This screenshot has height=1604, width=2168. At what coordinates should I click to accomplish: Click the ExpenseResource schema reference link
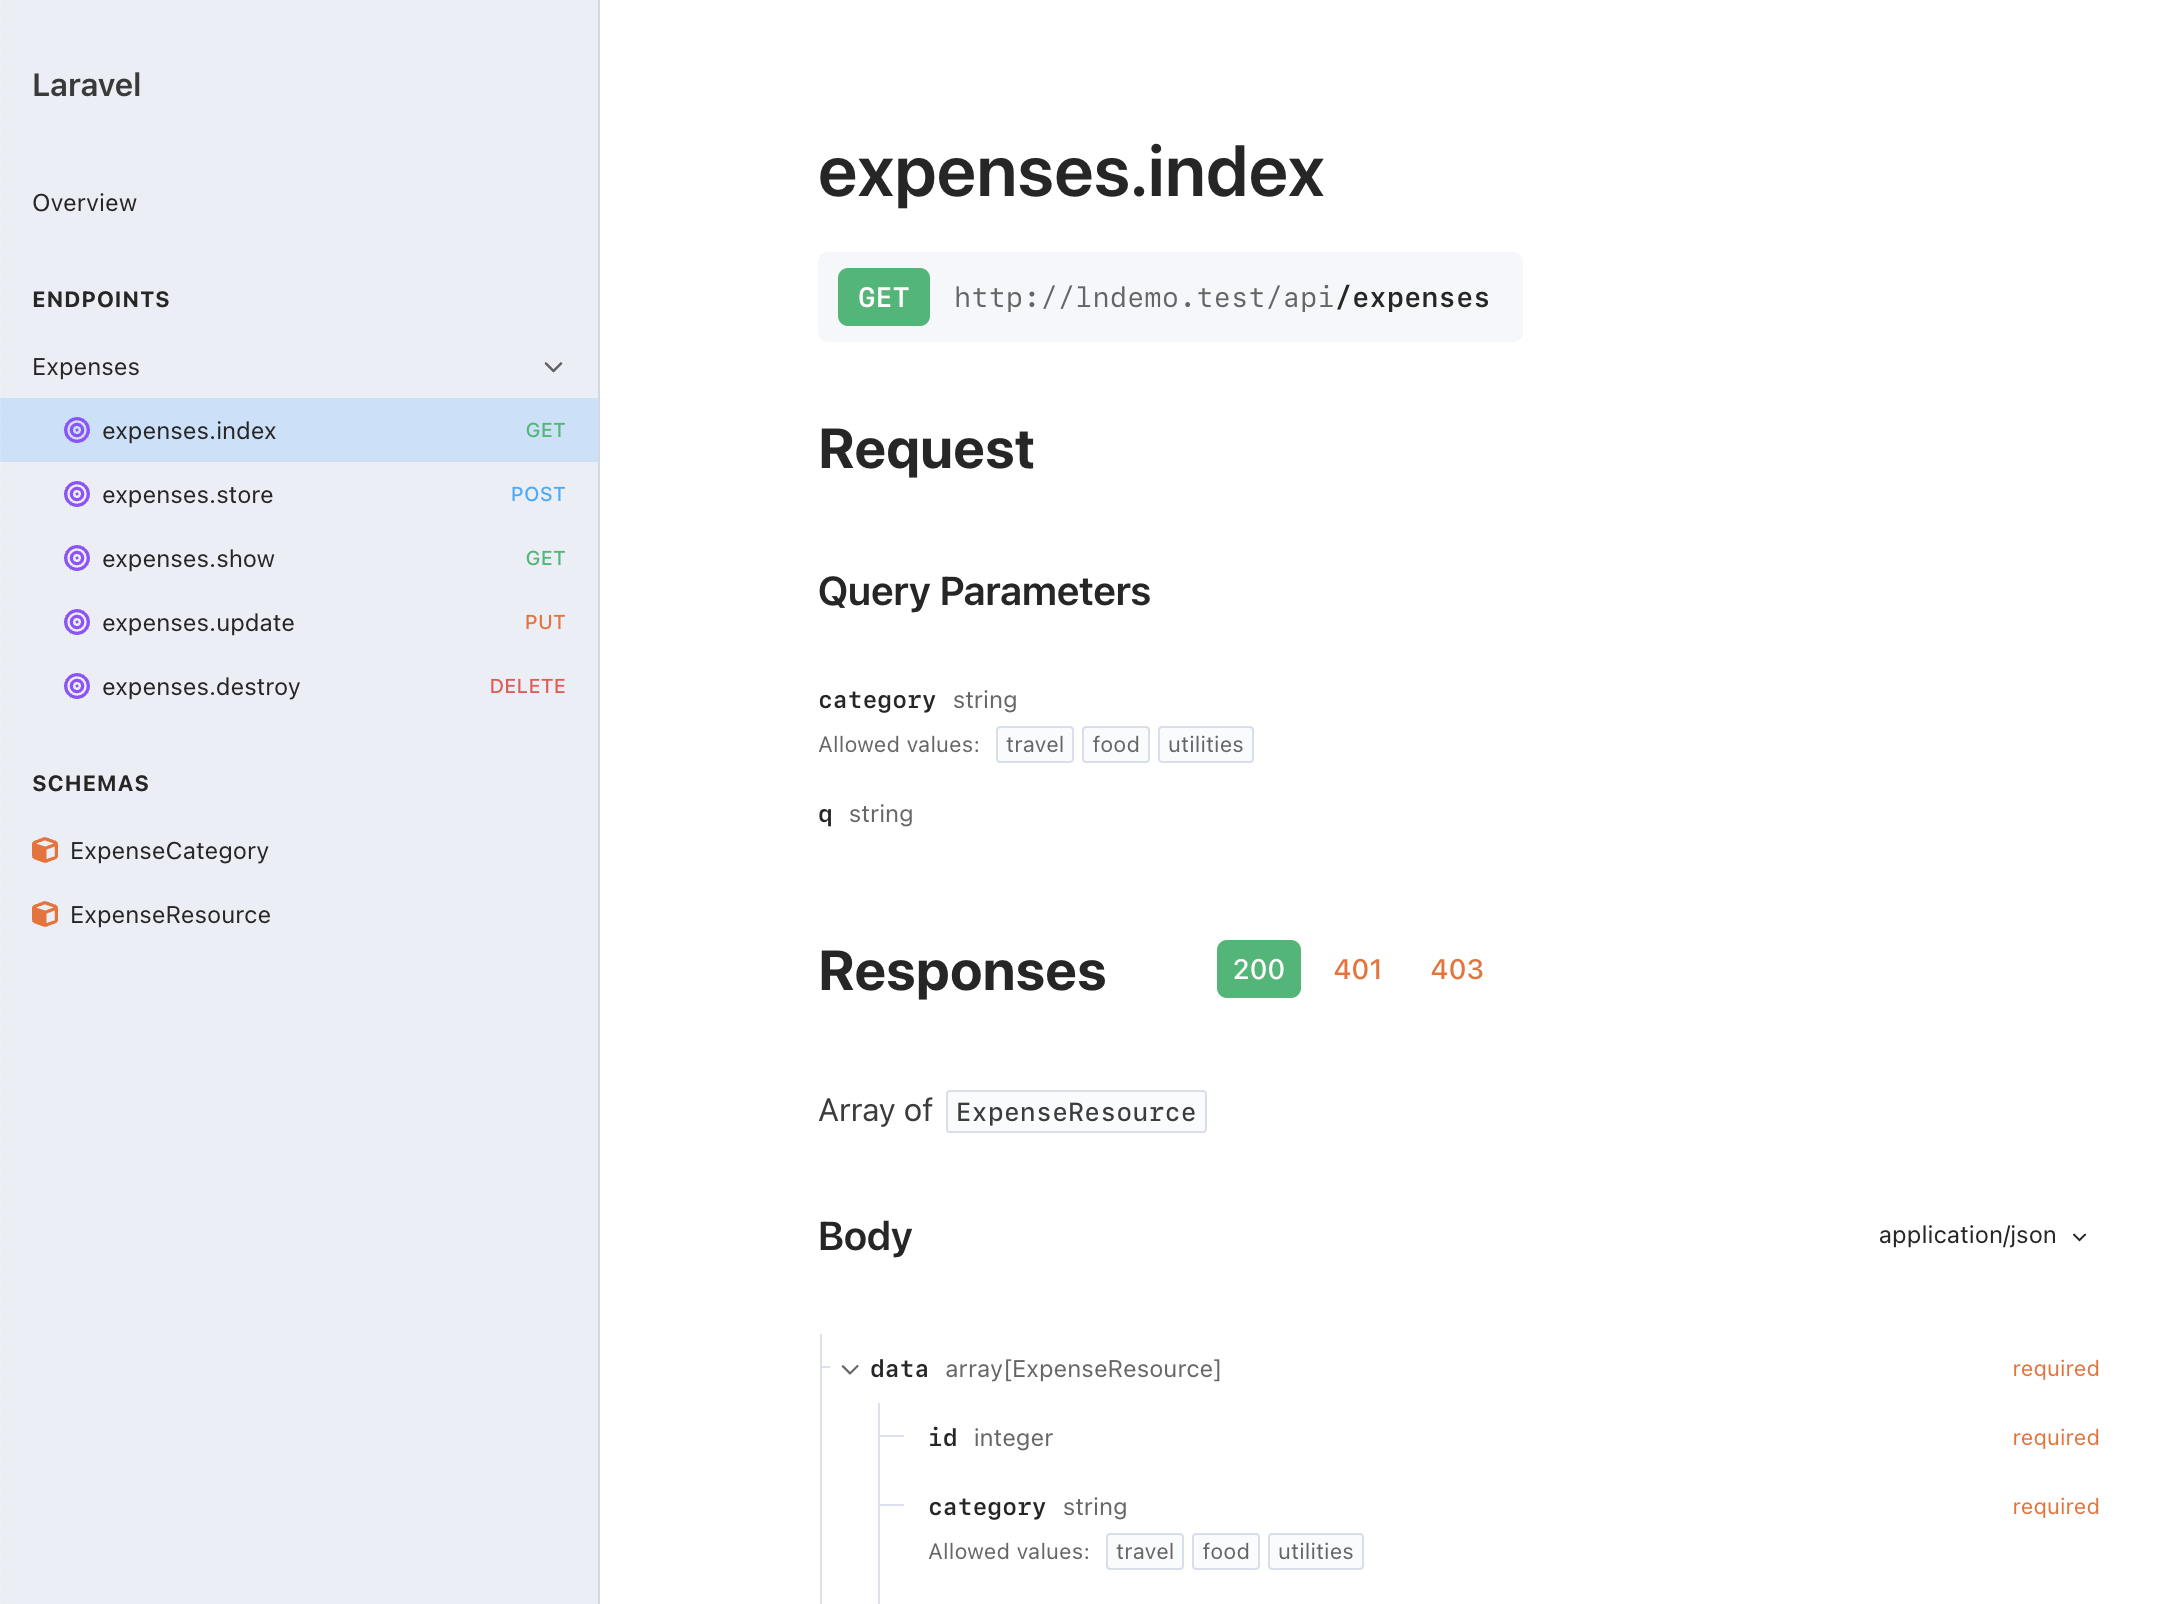pyautogui.click(x=1075, y=1112)
